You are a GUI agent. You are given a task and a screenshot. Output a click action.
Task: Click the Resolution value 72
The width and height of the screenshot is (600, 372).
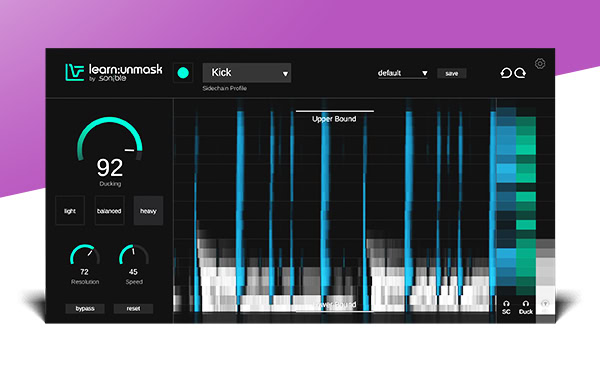point(85,272)
